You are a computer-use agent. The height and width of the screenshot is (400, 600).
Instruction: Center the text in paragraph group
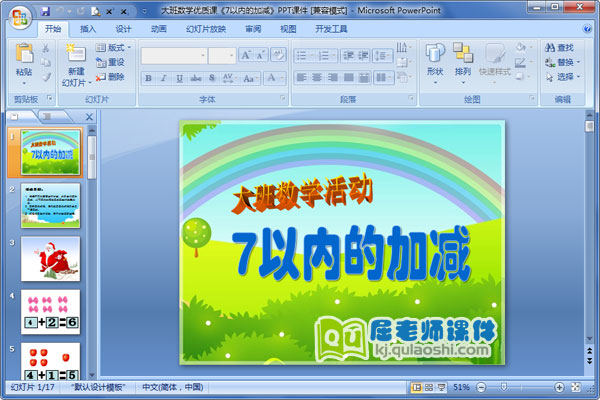(317, 78)
